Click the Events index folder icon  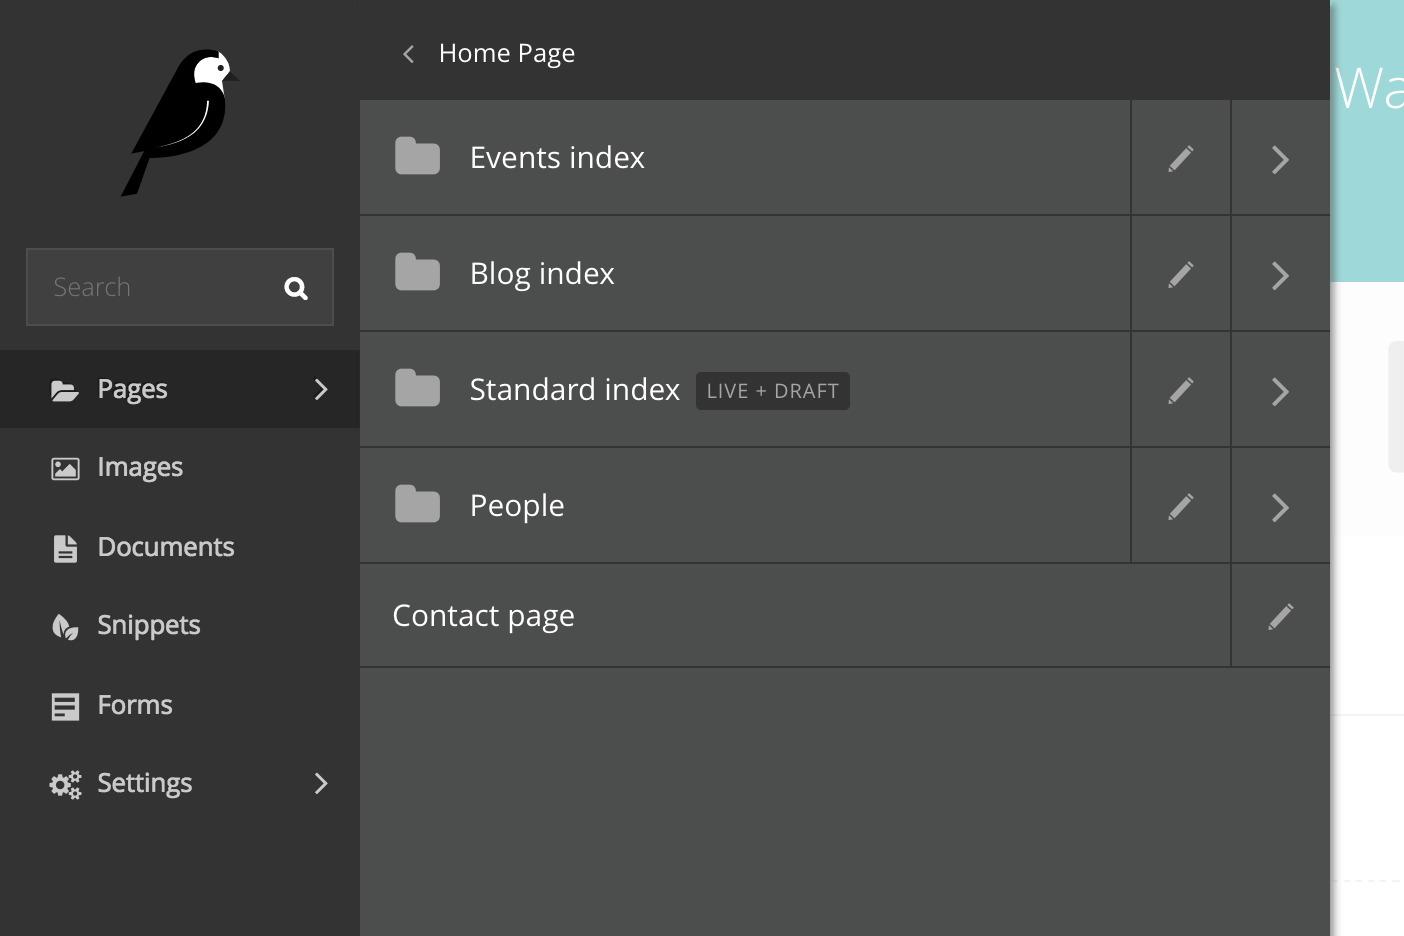[417, 156]
